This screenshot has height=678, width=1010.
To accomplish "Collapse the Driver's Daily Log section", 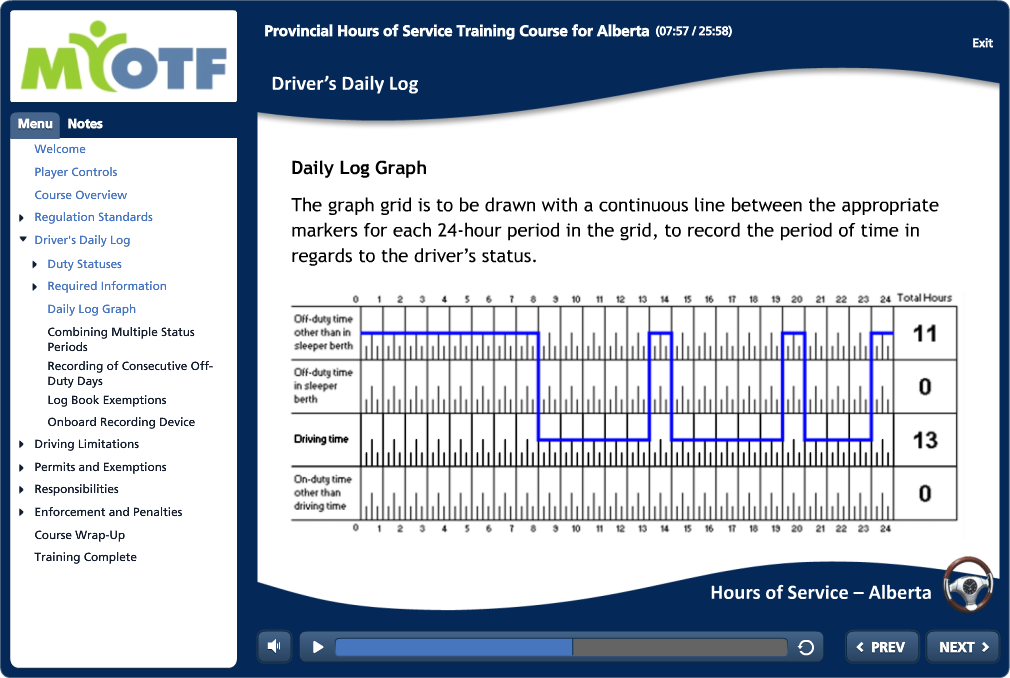I will point(23,240).
